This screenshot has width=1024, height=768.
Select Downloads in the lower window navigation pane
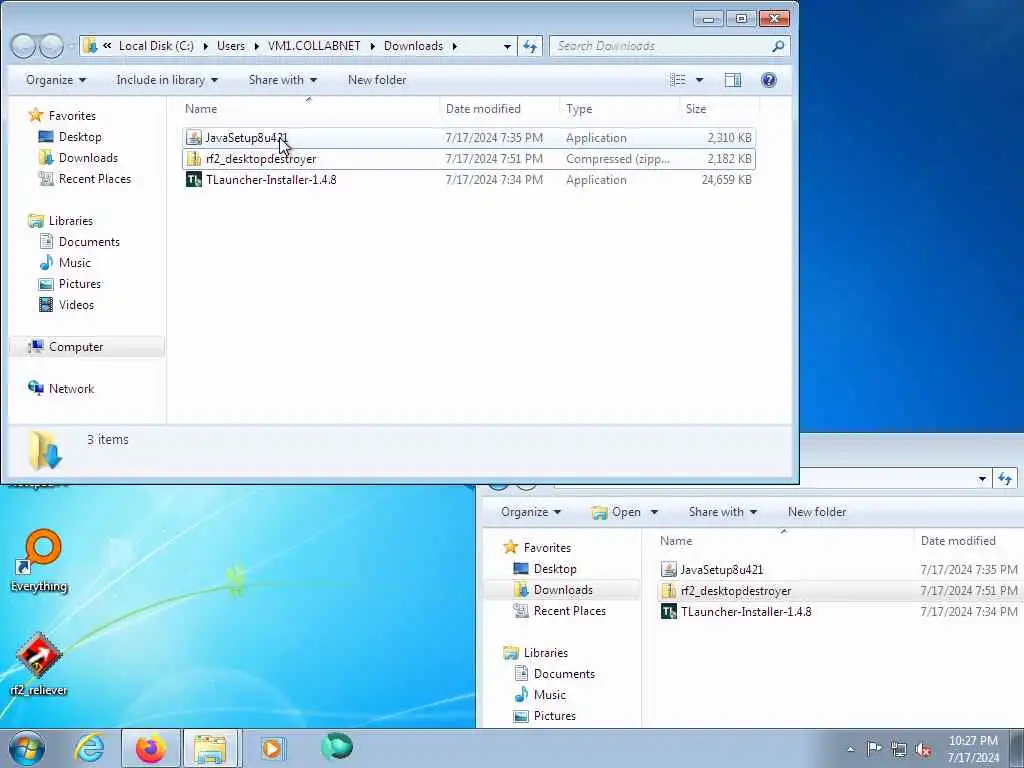click(x=562, y=590)
